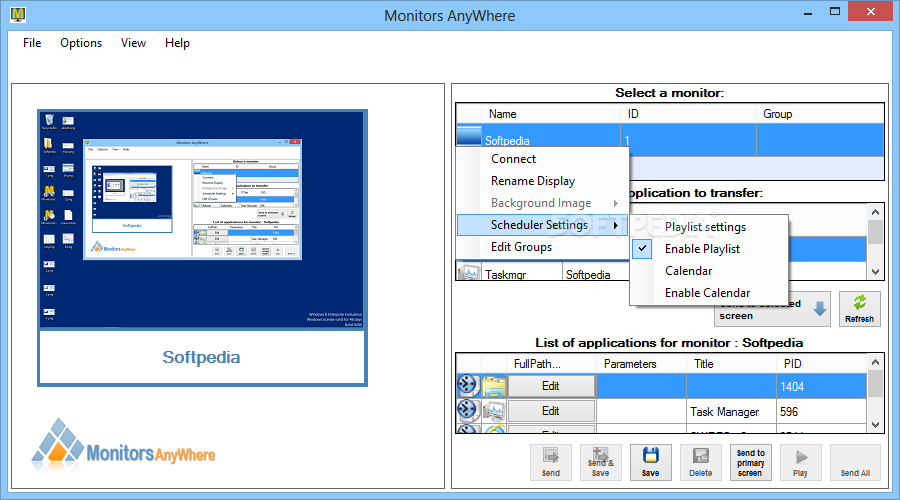Open the View menu
The width and height of the screenshot is (900, 500).
133,43
